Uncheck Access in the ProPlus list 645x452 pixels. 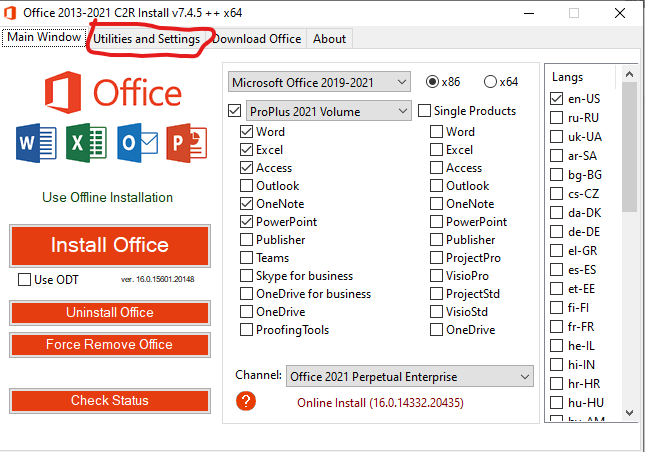click(x=246, y=168)
